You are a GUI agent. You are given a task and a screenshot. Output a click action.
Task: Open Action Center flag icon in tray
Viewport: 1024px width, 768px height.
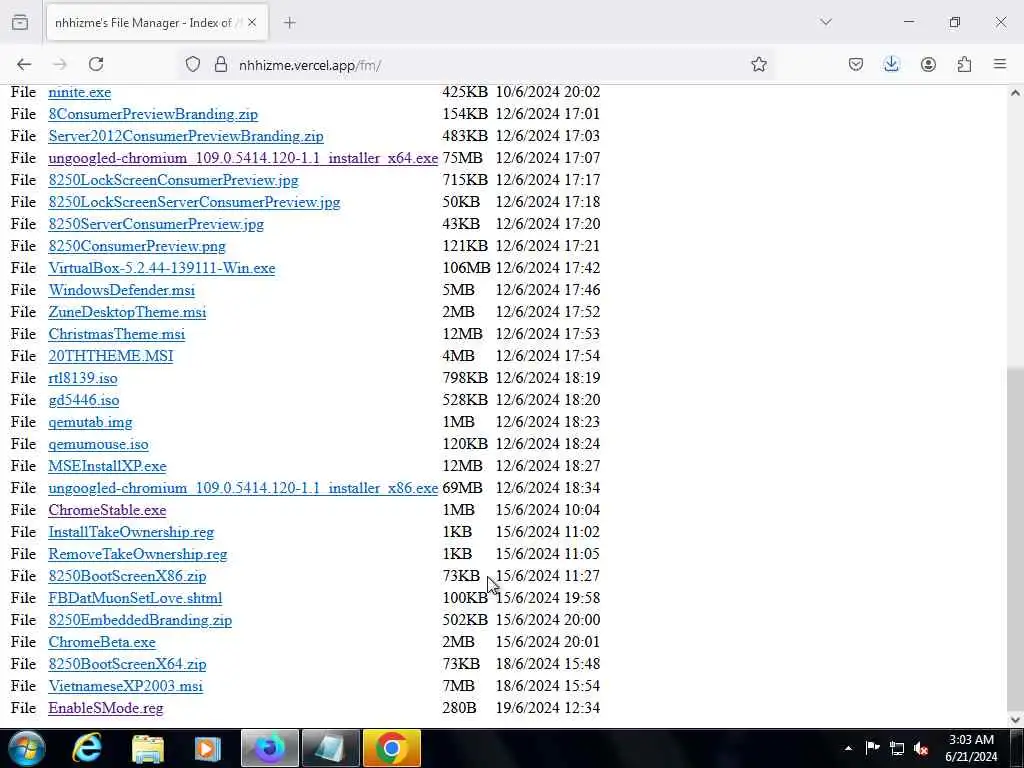click(x=872, y=748)
